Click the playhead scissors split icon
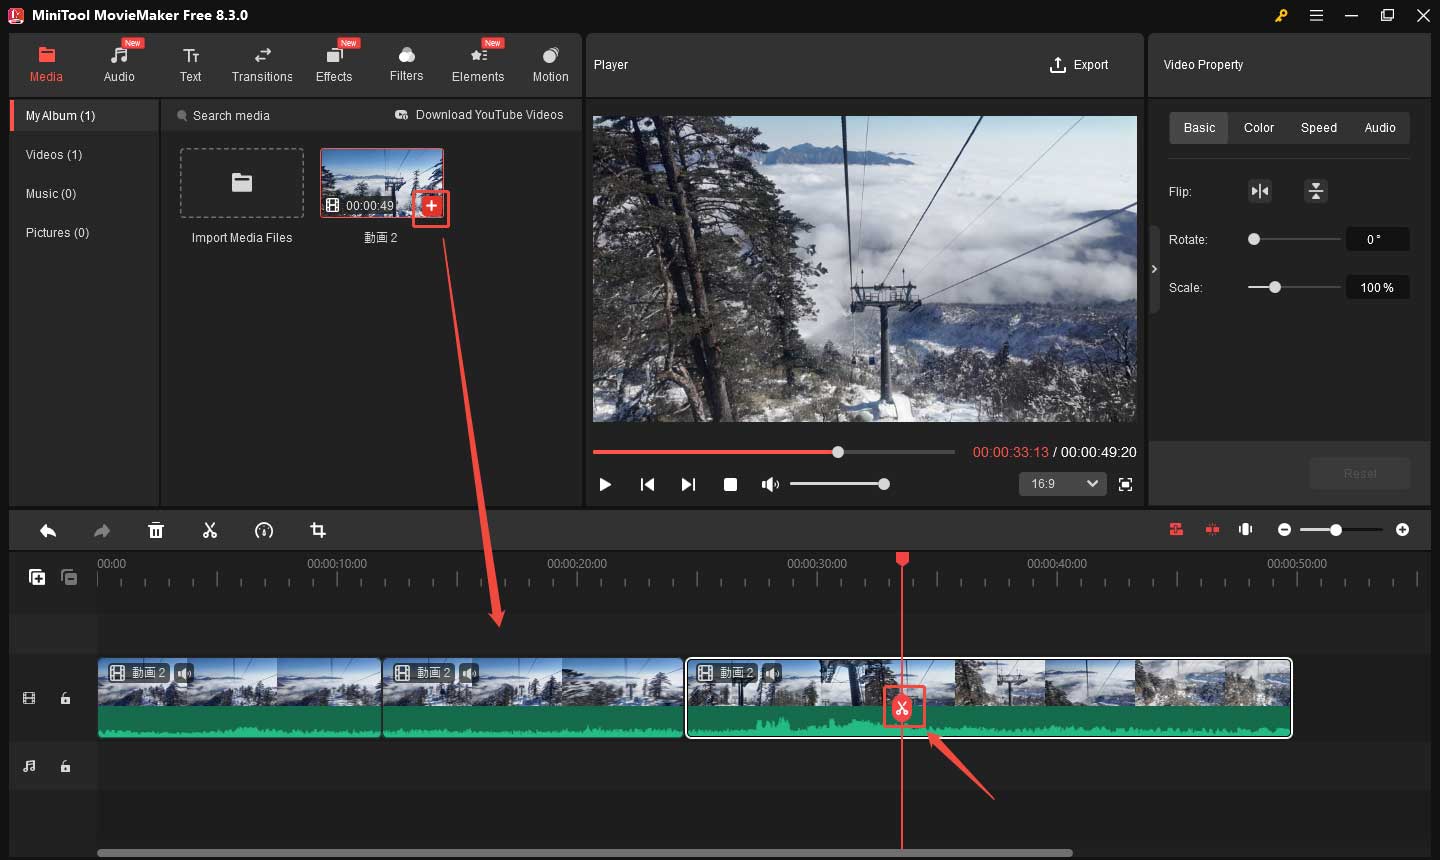 point(902,708)
